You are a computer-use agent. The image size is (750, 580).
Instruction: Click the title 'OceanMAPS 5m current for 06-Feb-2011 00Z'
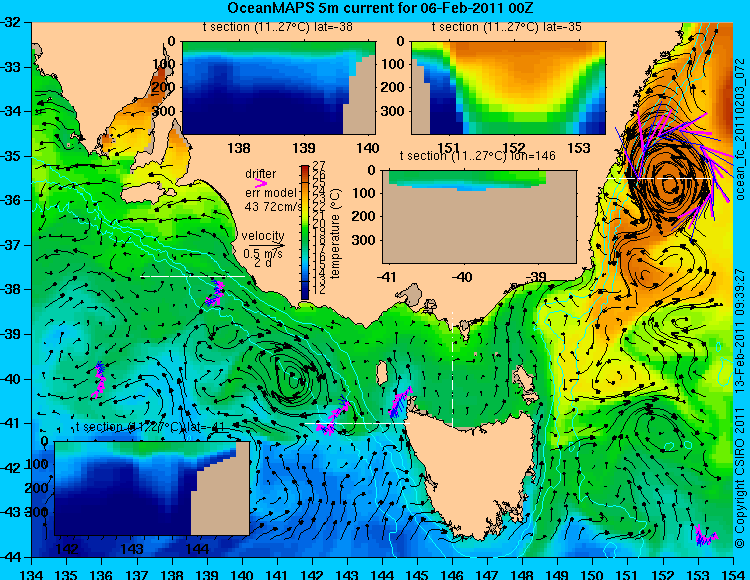point(380,8)
